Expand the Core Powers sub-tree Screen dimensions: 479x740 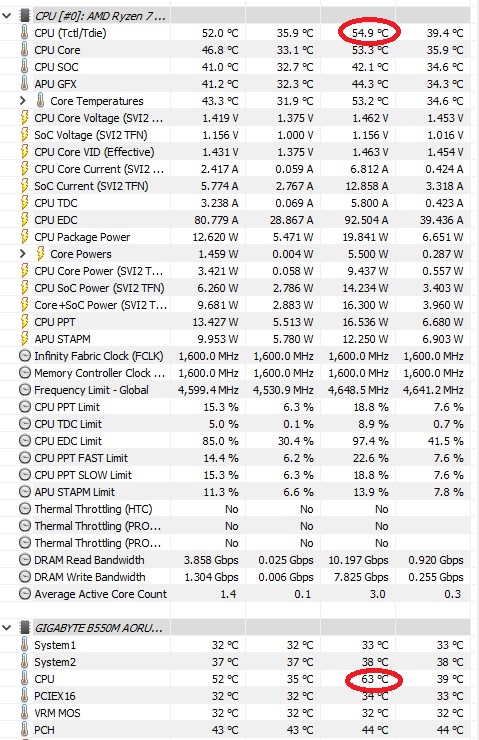[x=22, y=253]
